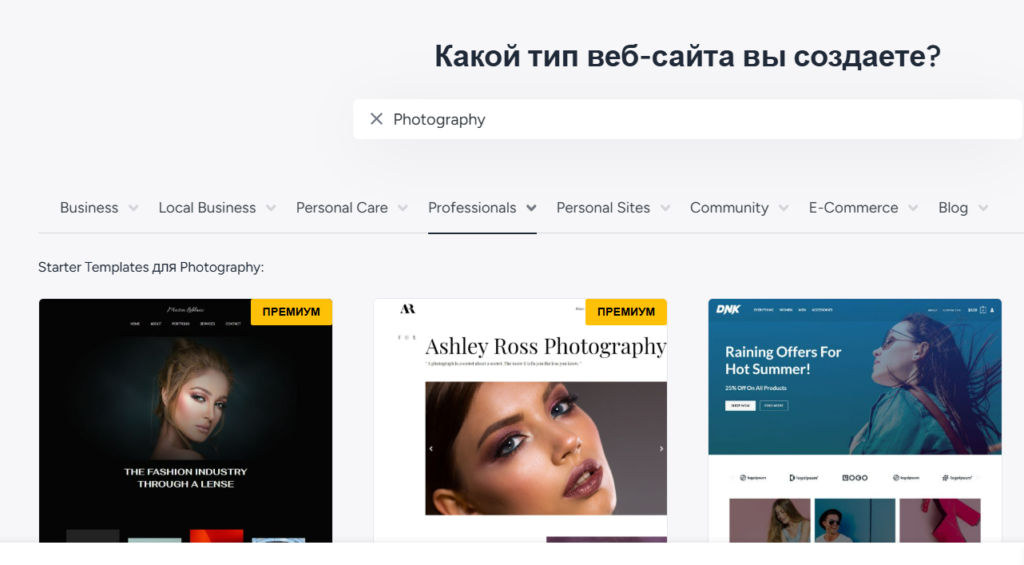Click Премиум badge on Ashley Ross template
Image resolution: width=1024 pixels, height=565 pixels.
click(626, 312)
